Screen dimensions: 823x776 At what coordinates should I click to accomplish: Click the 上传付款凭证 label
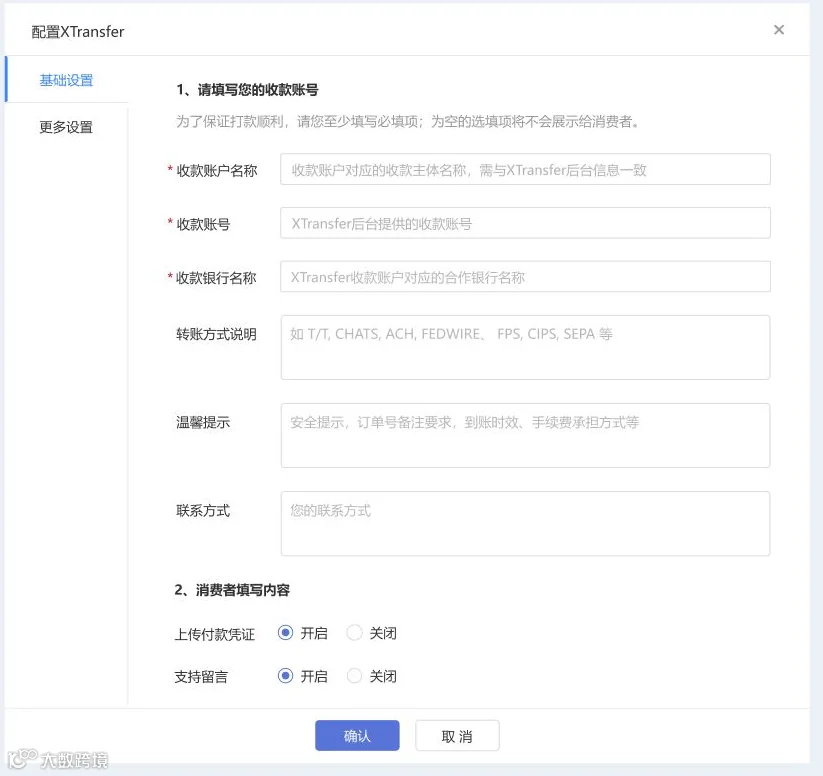click(215, 635)
